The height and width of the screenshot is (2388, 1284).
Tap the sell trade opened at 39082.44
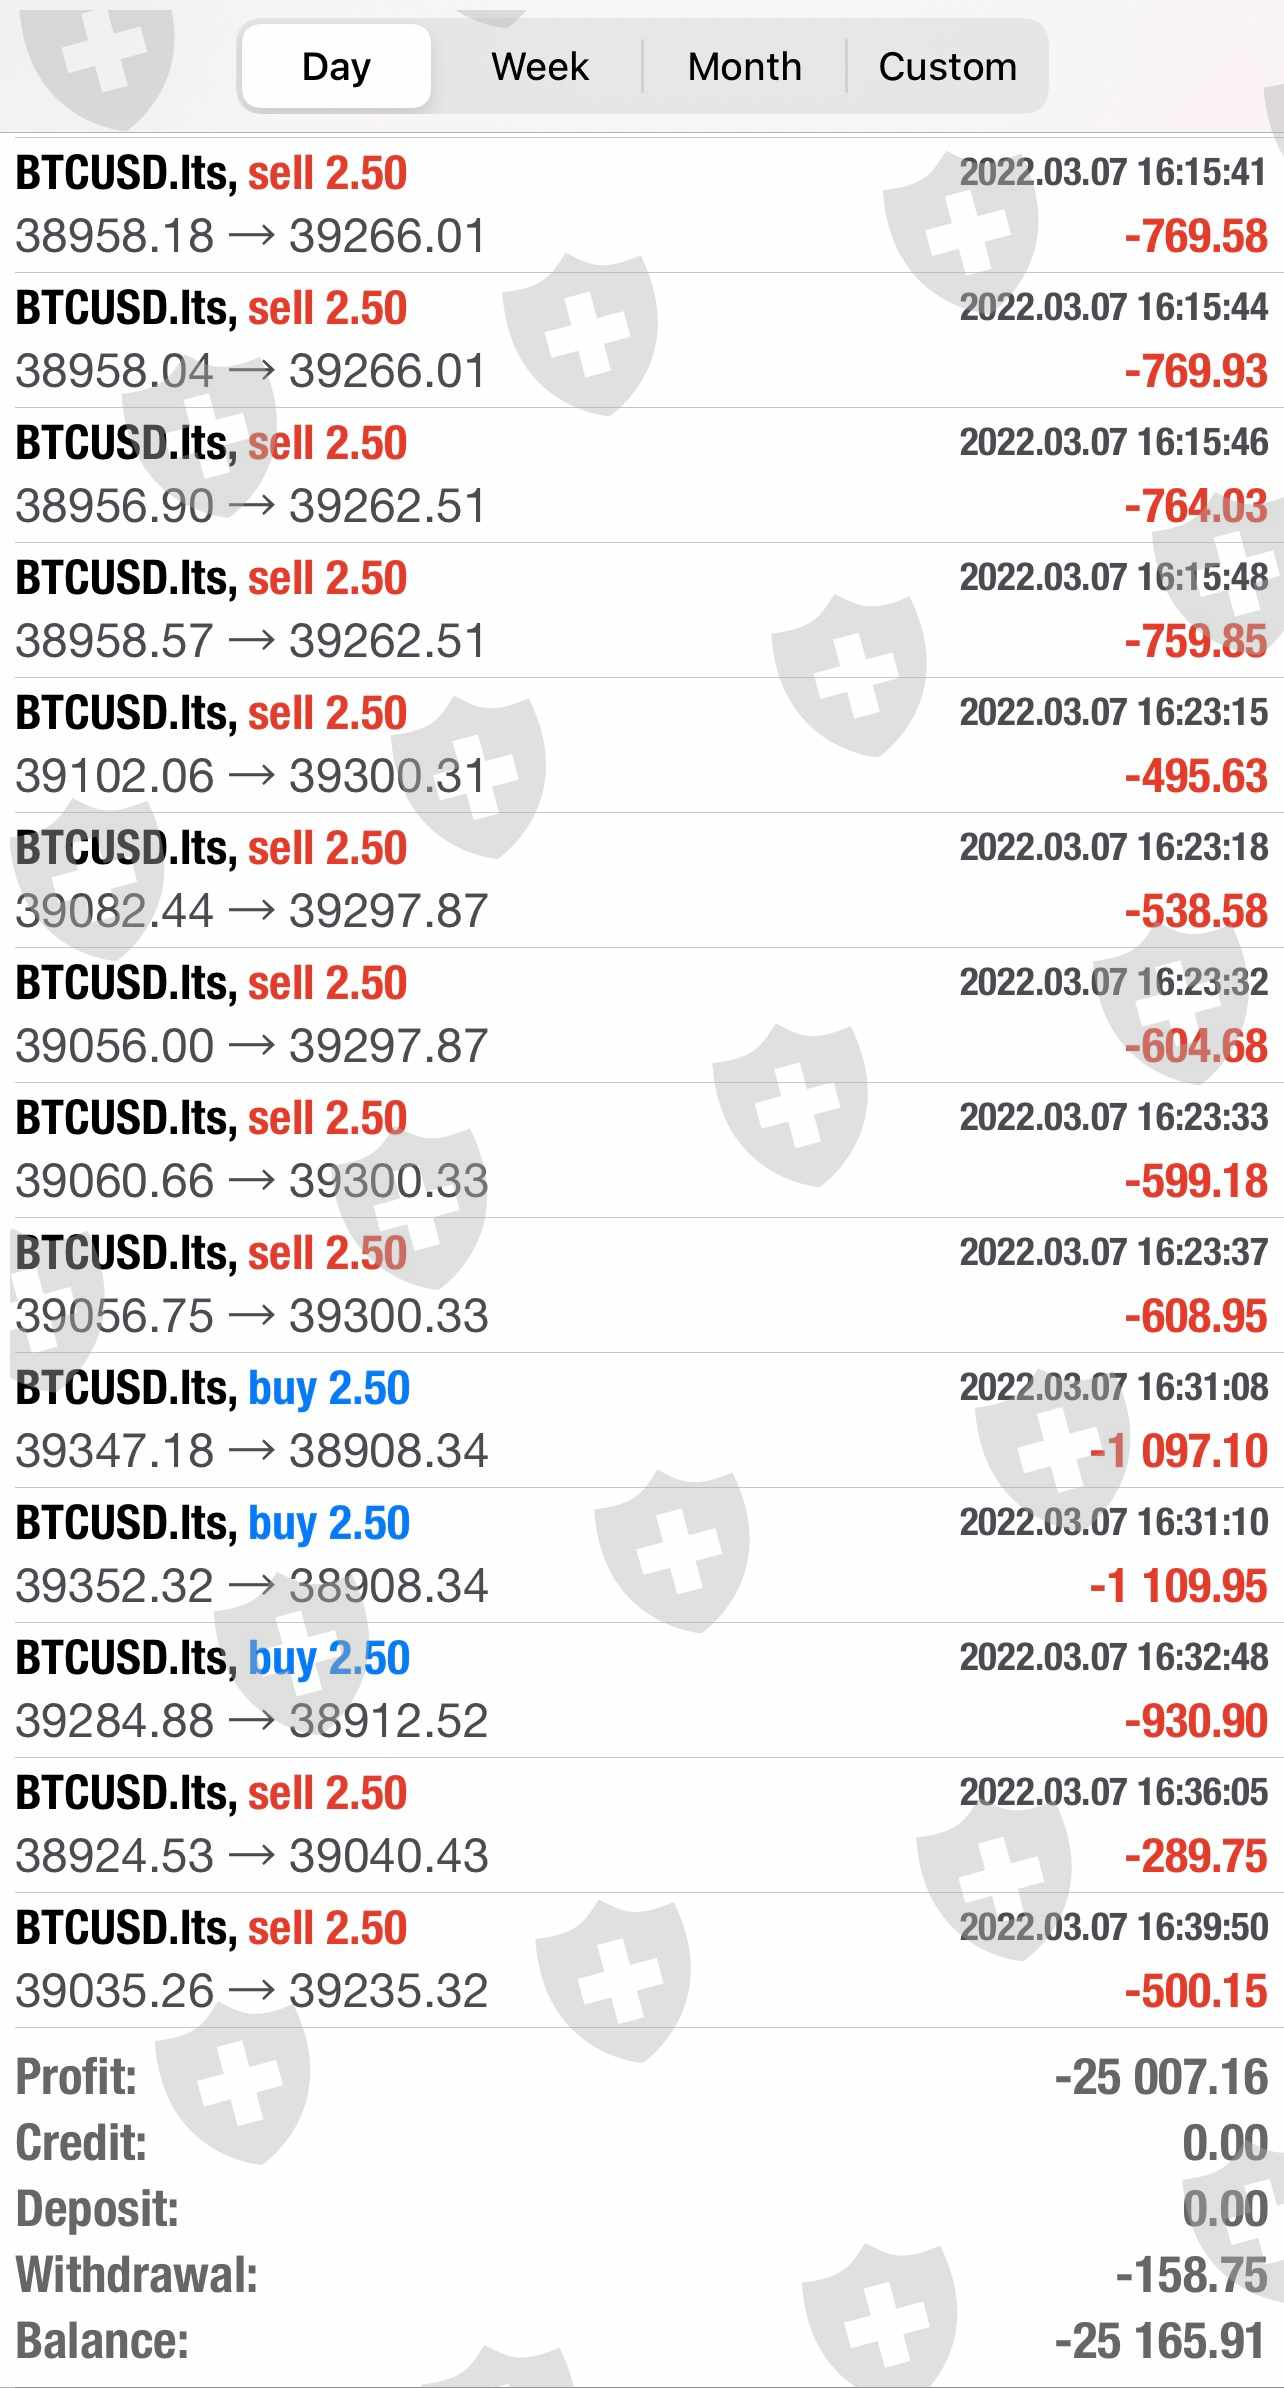[640, 880]
